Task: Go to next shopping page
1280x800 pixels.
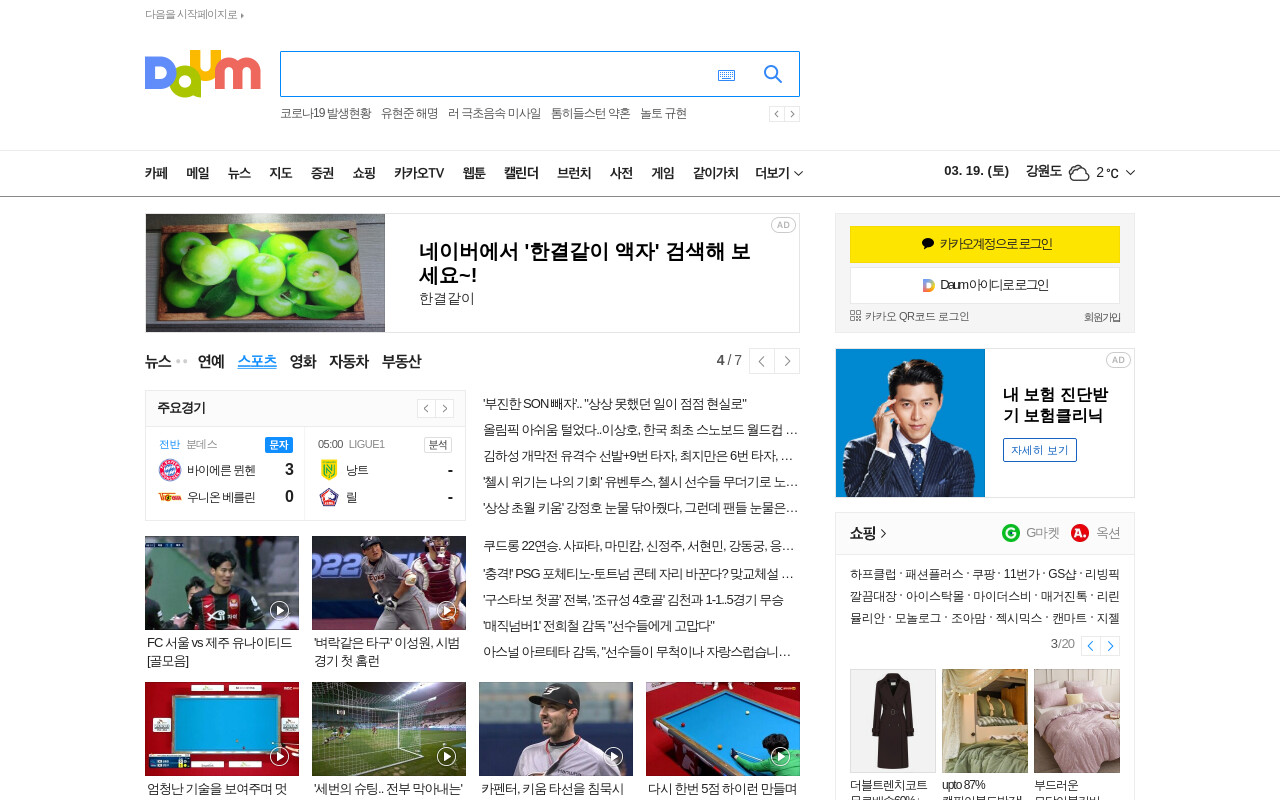Action: coord(1110,645)
